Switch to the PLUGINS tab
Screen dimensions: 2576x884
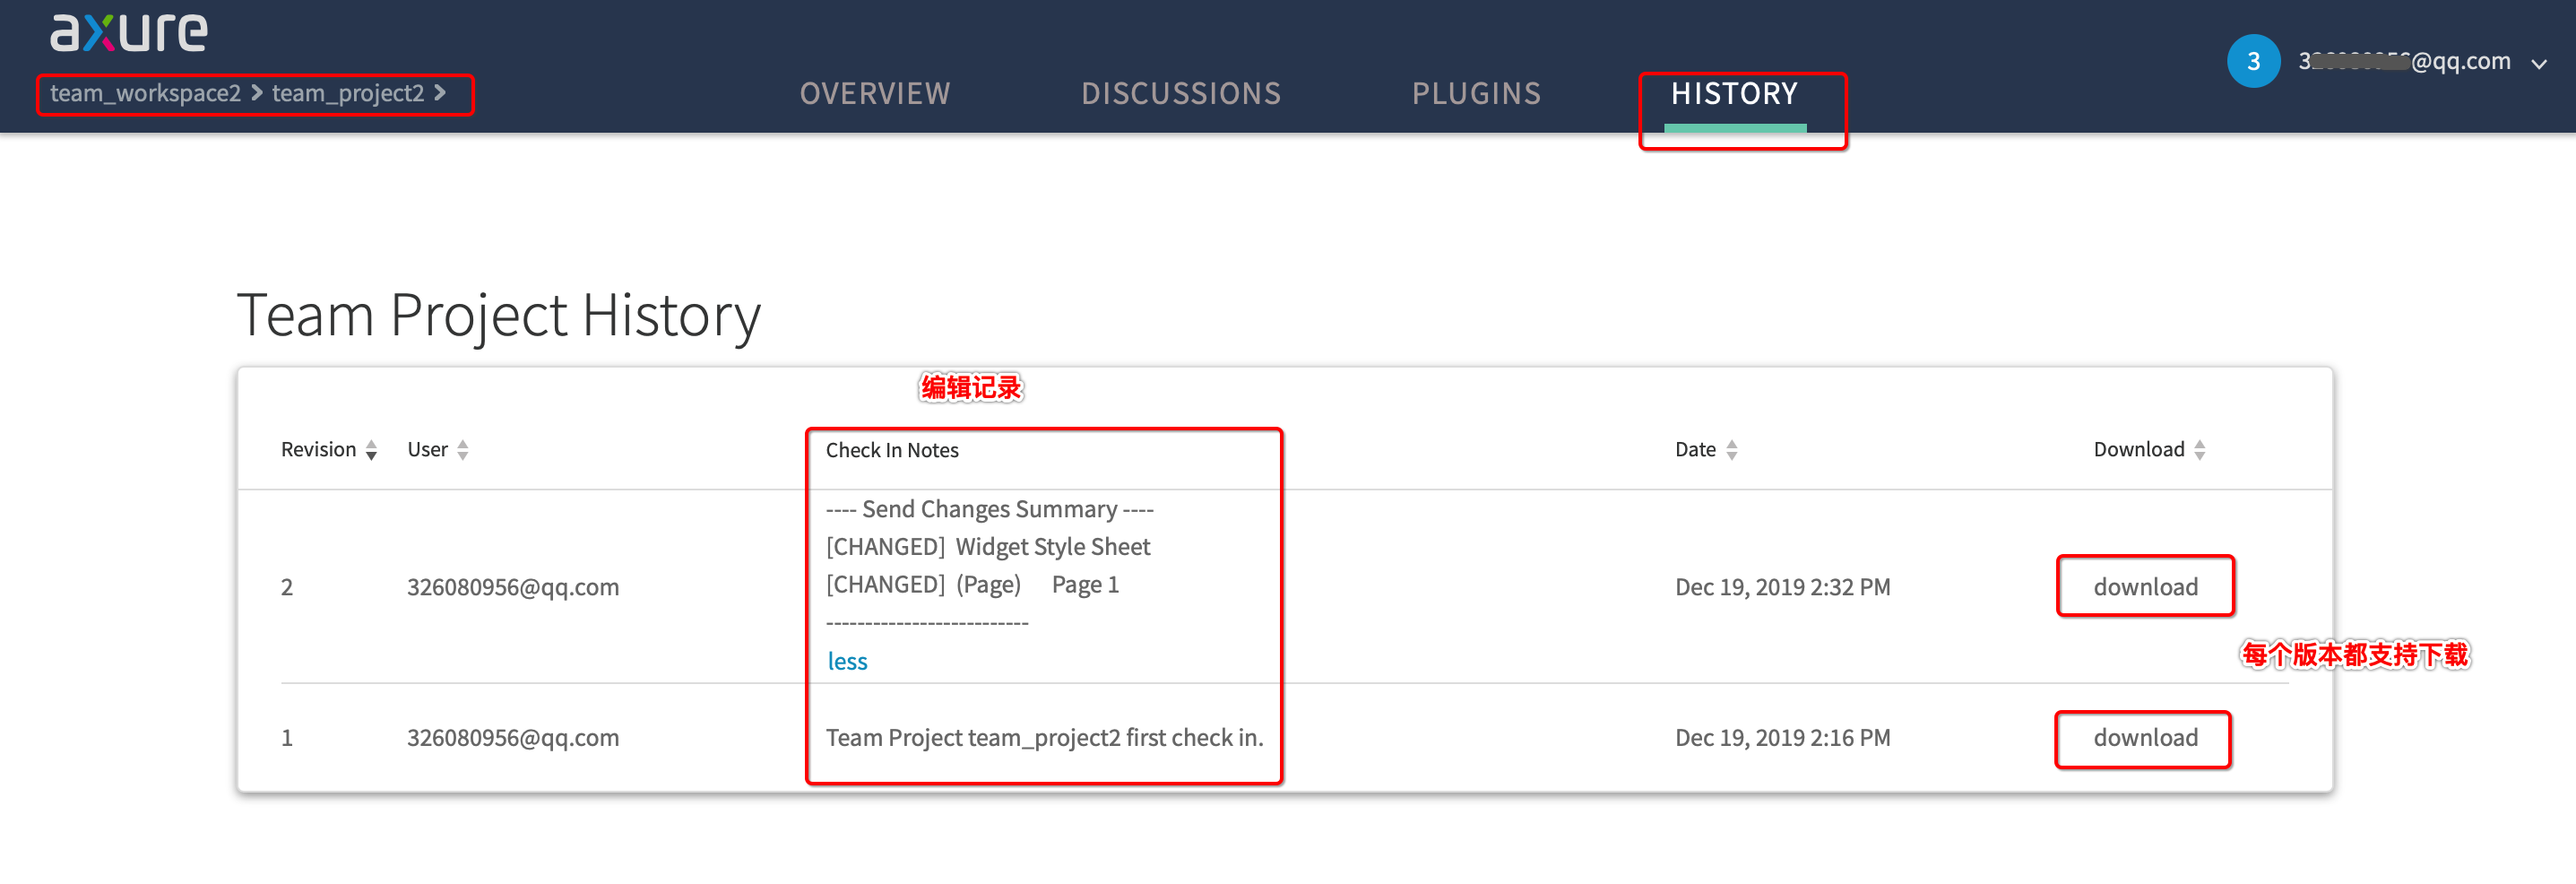[x=1476, y=94]
